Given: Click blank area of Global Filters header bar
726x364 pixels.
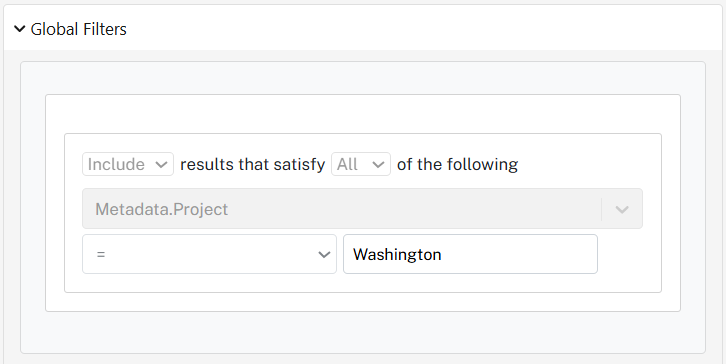Looking at the screenshot, I should [x=417, y=29].
